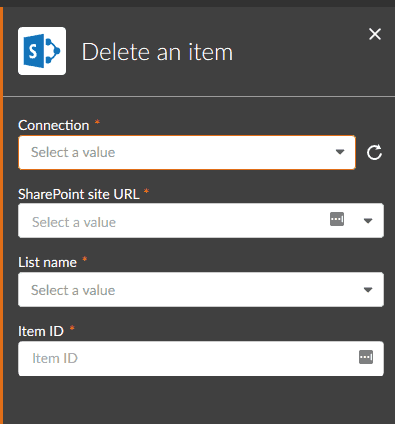Viewport: 395px width, 424px height.
Task: Refresh the Connection list
Action: 374,152
